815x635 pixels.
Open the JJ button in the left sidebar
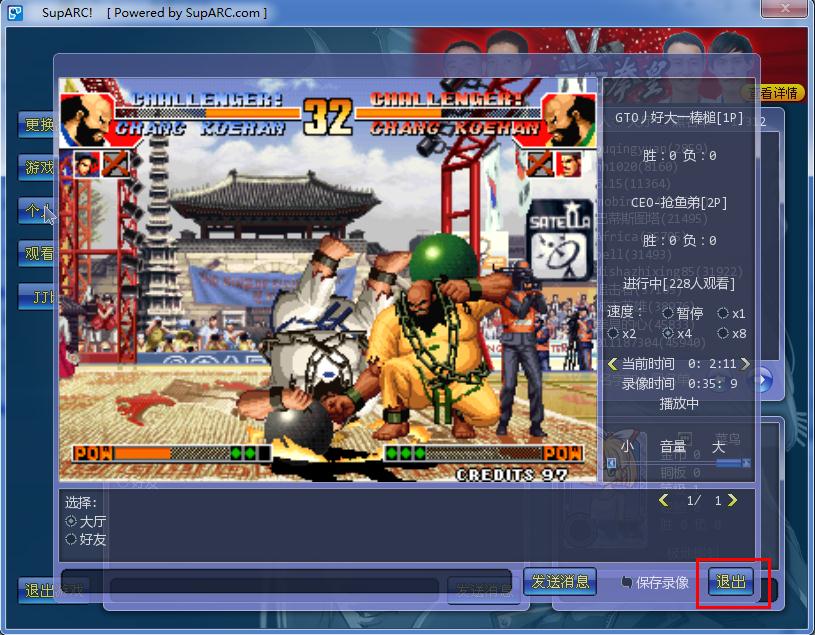(36, 297)
